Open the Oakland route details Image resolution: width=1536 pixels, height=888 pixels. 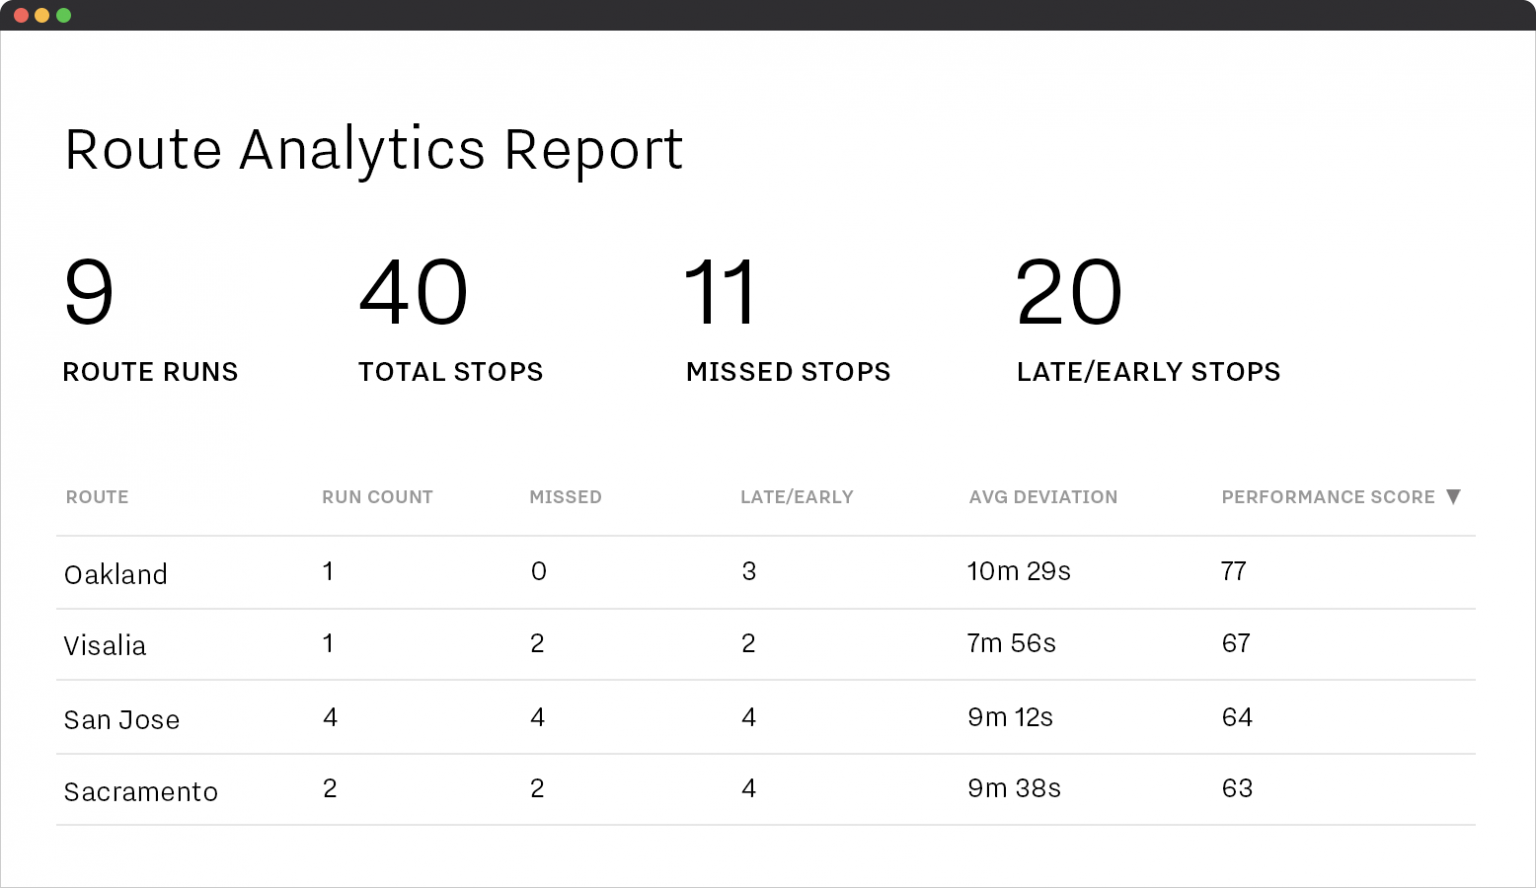pyautogui.click(x=115, y=573)
